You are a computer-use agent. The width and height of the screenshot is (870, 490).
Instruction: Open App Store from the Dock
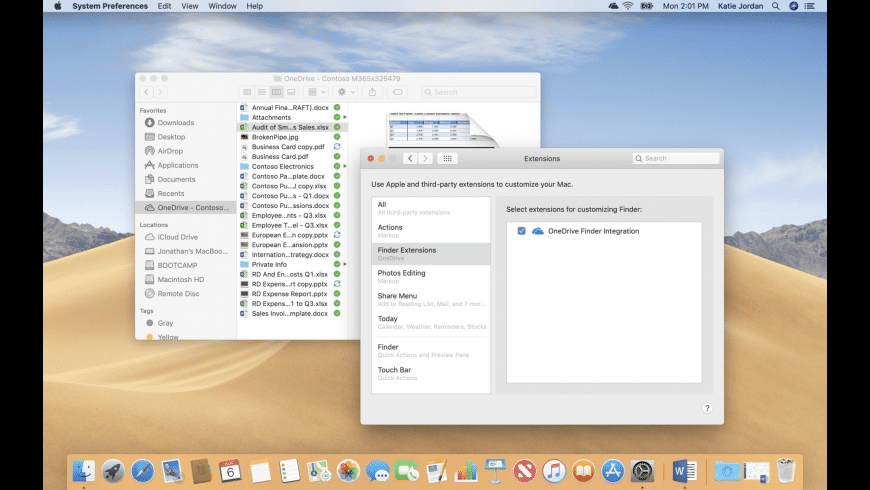pos(613,470)
